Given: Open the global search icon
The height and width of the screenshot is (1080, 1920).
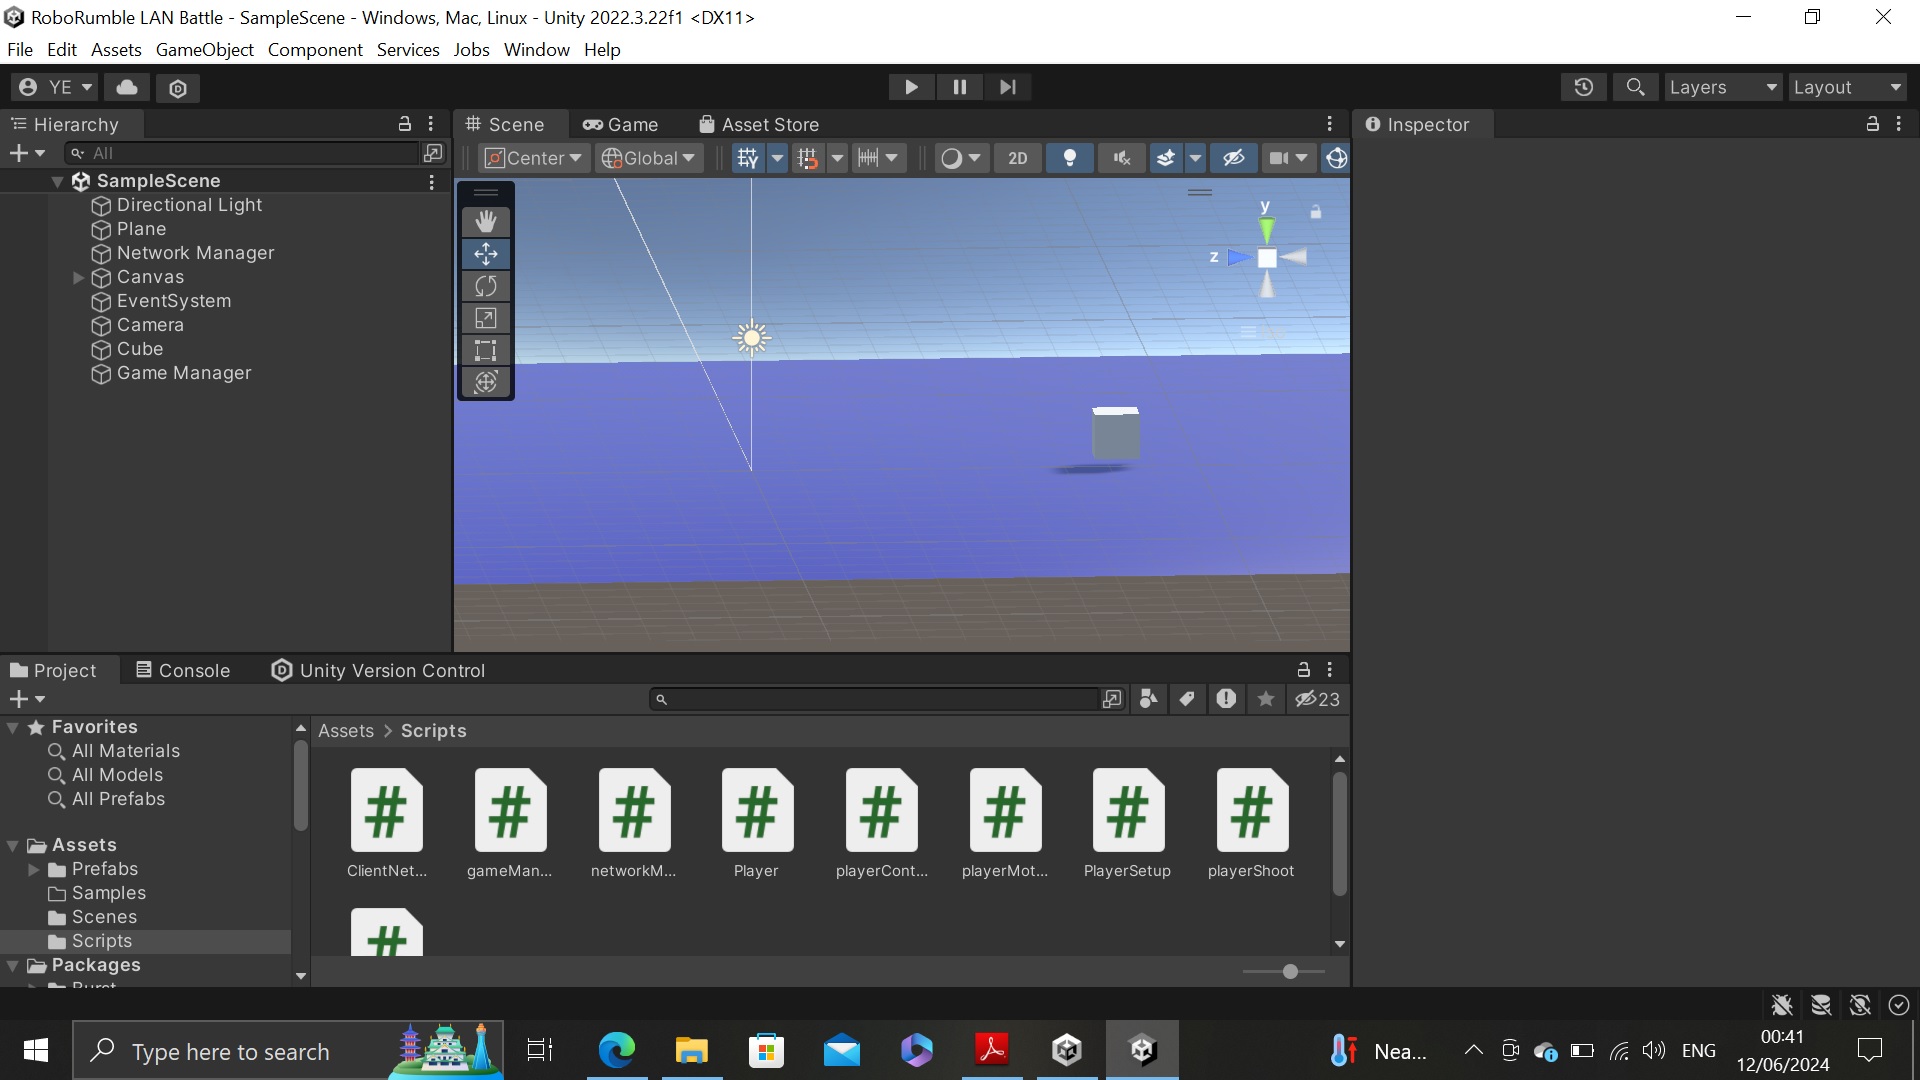Looking at the screenshot, I should (1636, 87).
